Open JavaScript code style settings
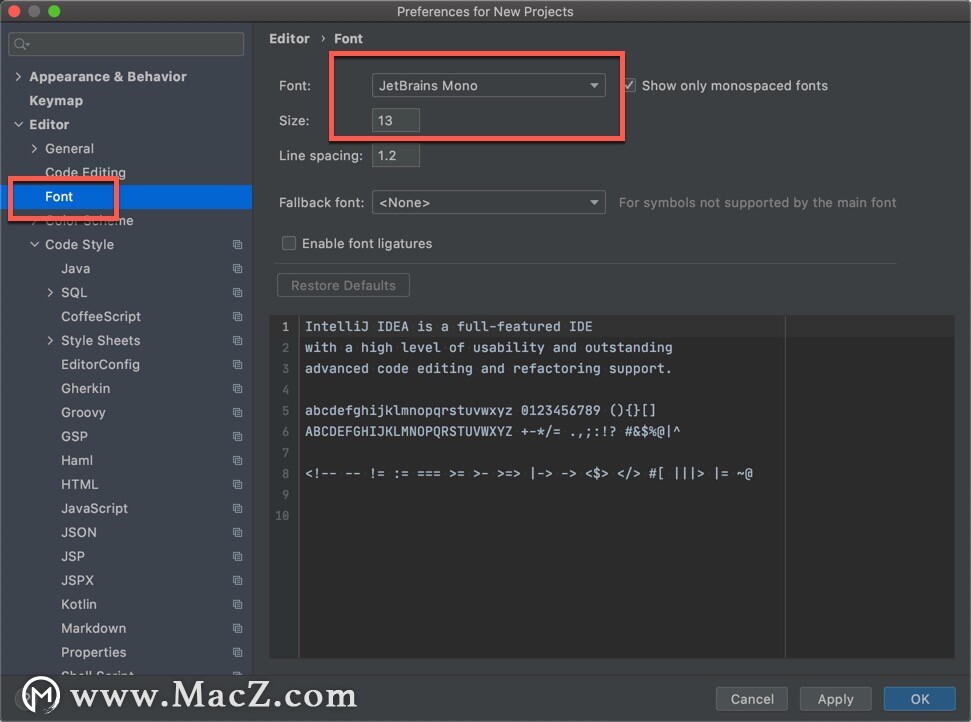The width and height of the screenshot is (971, 722). tap(94, 508)
